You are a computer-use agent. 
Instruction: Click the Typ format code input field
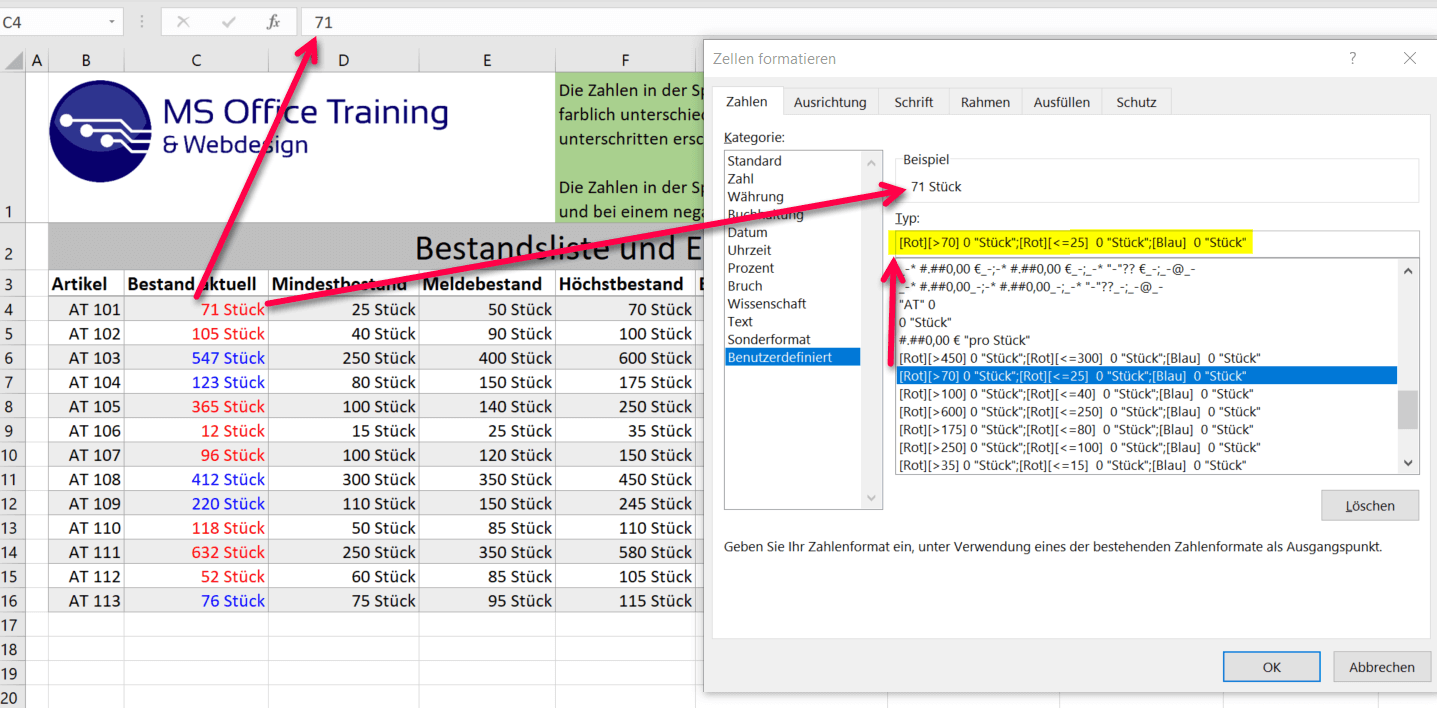tap(1157, 243)
